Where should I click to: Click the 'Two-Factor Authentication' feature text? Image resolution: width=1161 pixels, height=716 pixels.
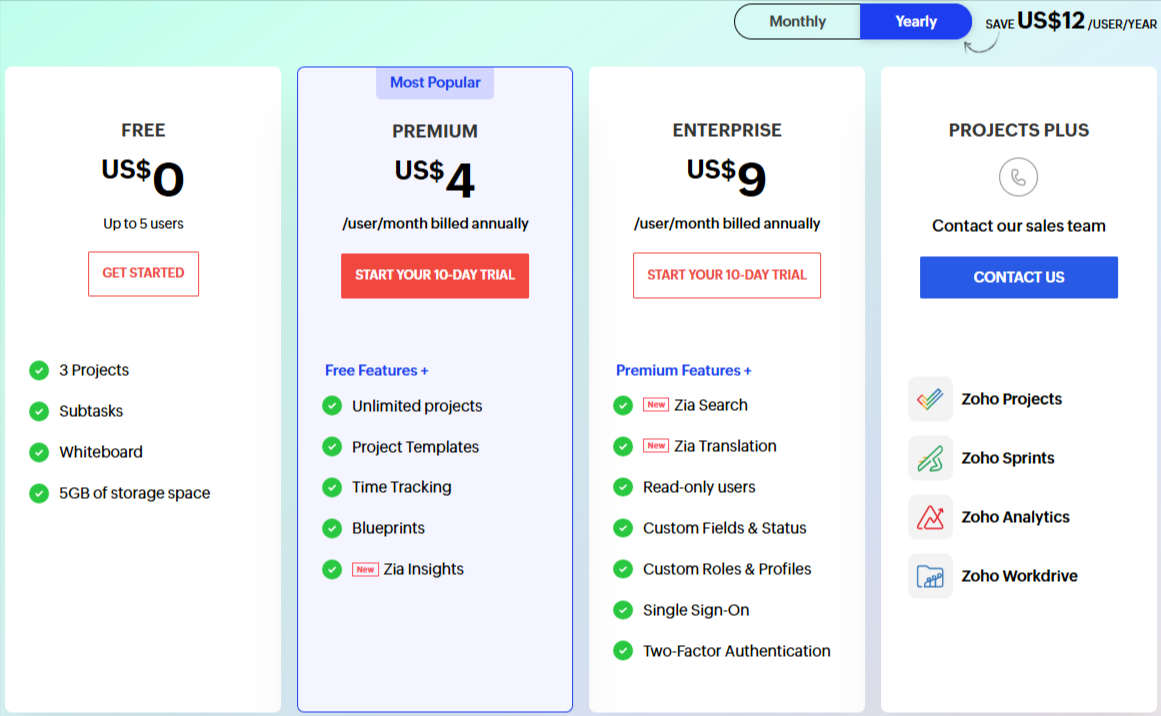coord(737,651)
